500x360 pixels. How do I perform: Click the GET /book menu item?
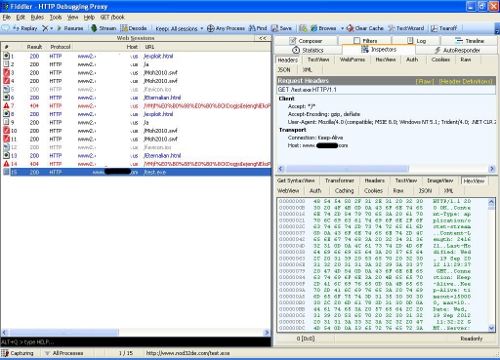click(112, 17)
